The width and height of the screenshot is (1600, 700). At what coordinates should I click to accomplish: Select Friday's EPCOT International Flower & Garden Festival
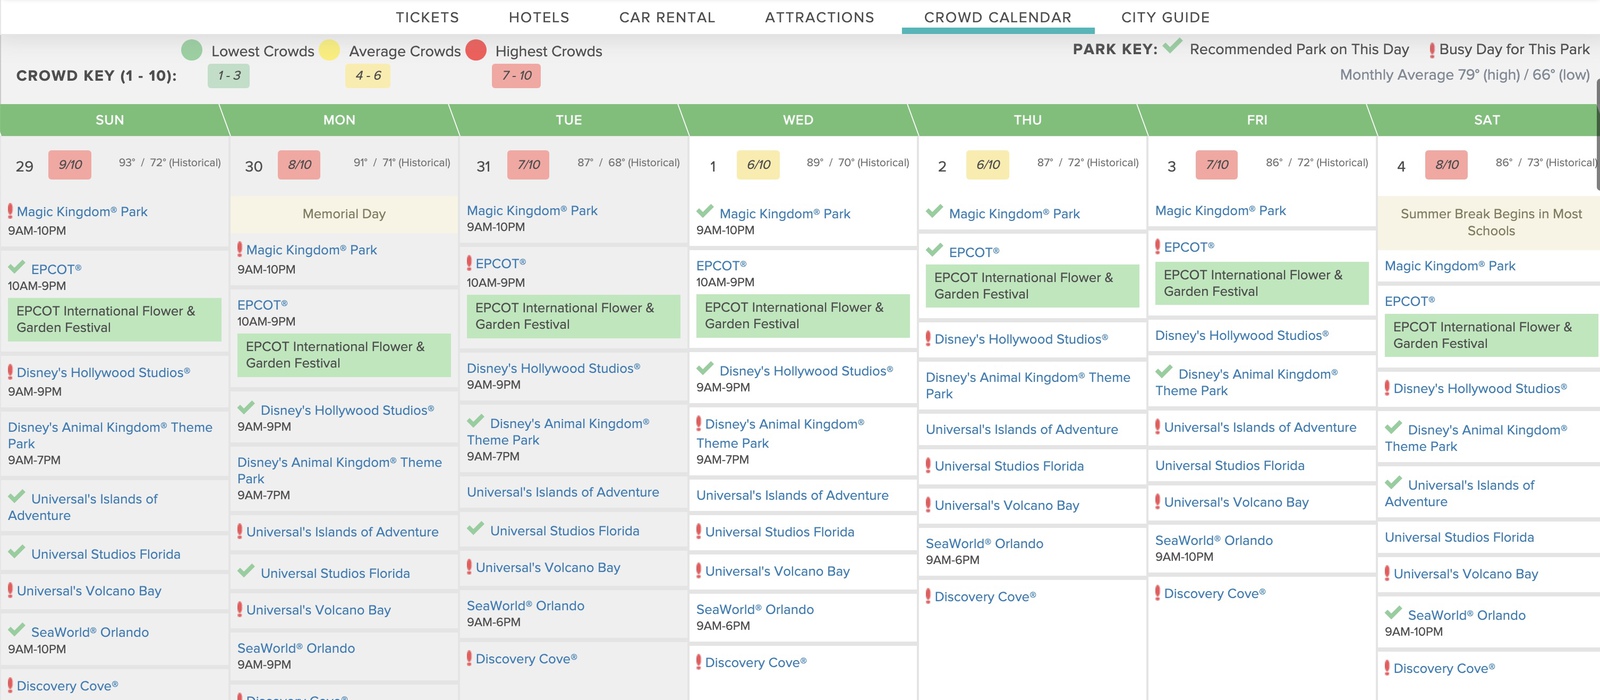pos(1262,283)
